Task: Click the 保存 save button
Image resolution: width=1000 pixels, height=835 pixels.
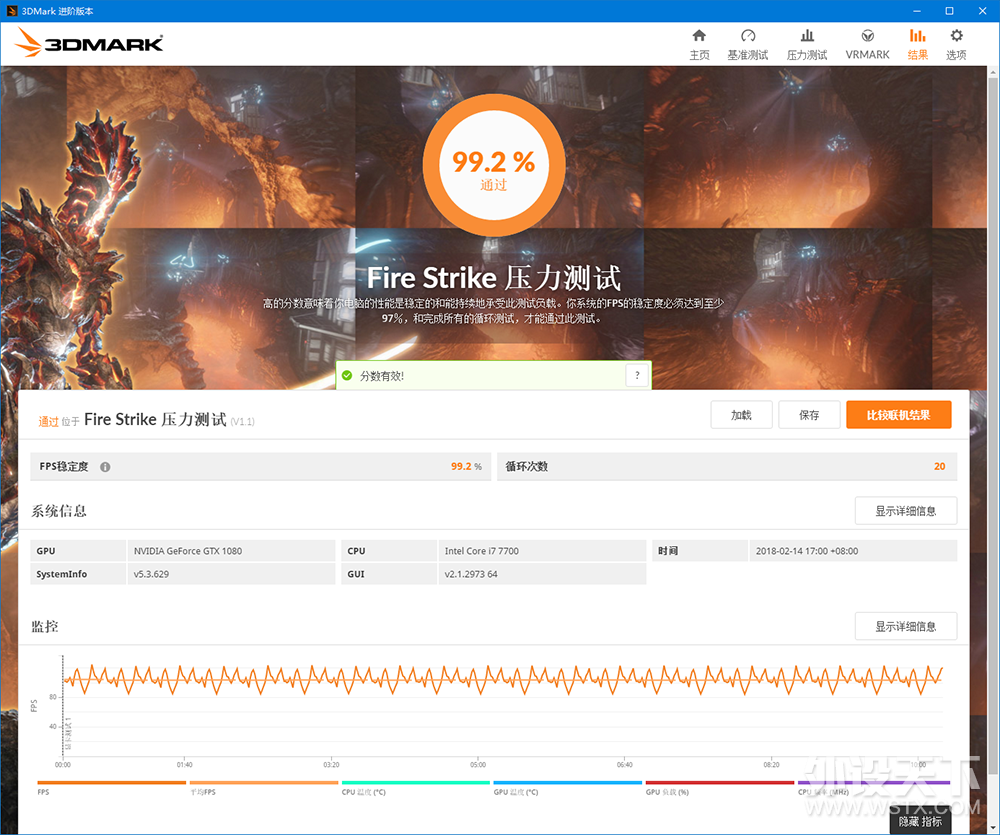Action: click(x=809, y=415)
